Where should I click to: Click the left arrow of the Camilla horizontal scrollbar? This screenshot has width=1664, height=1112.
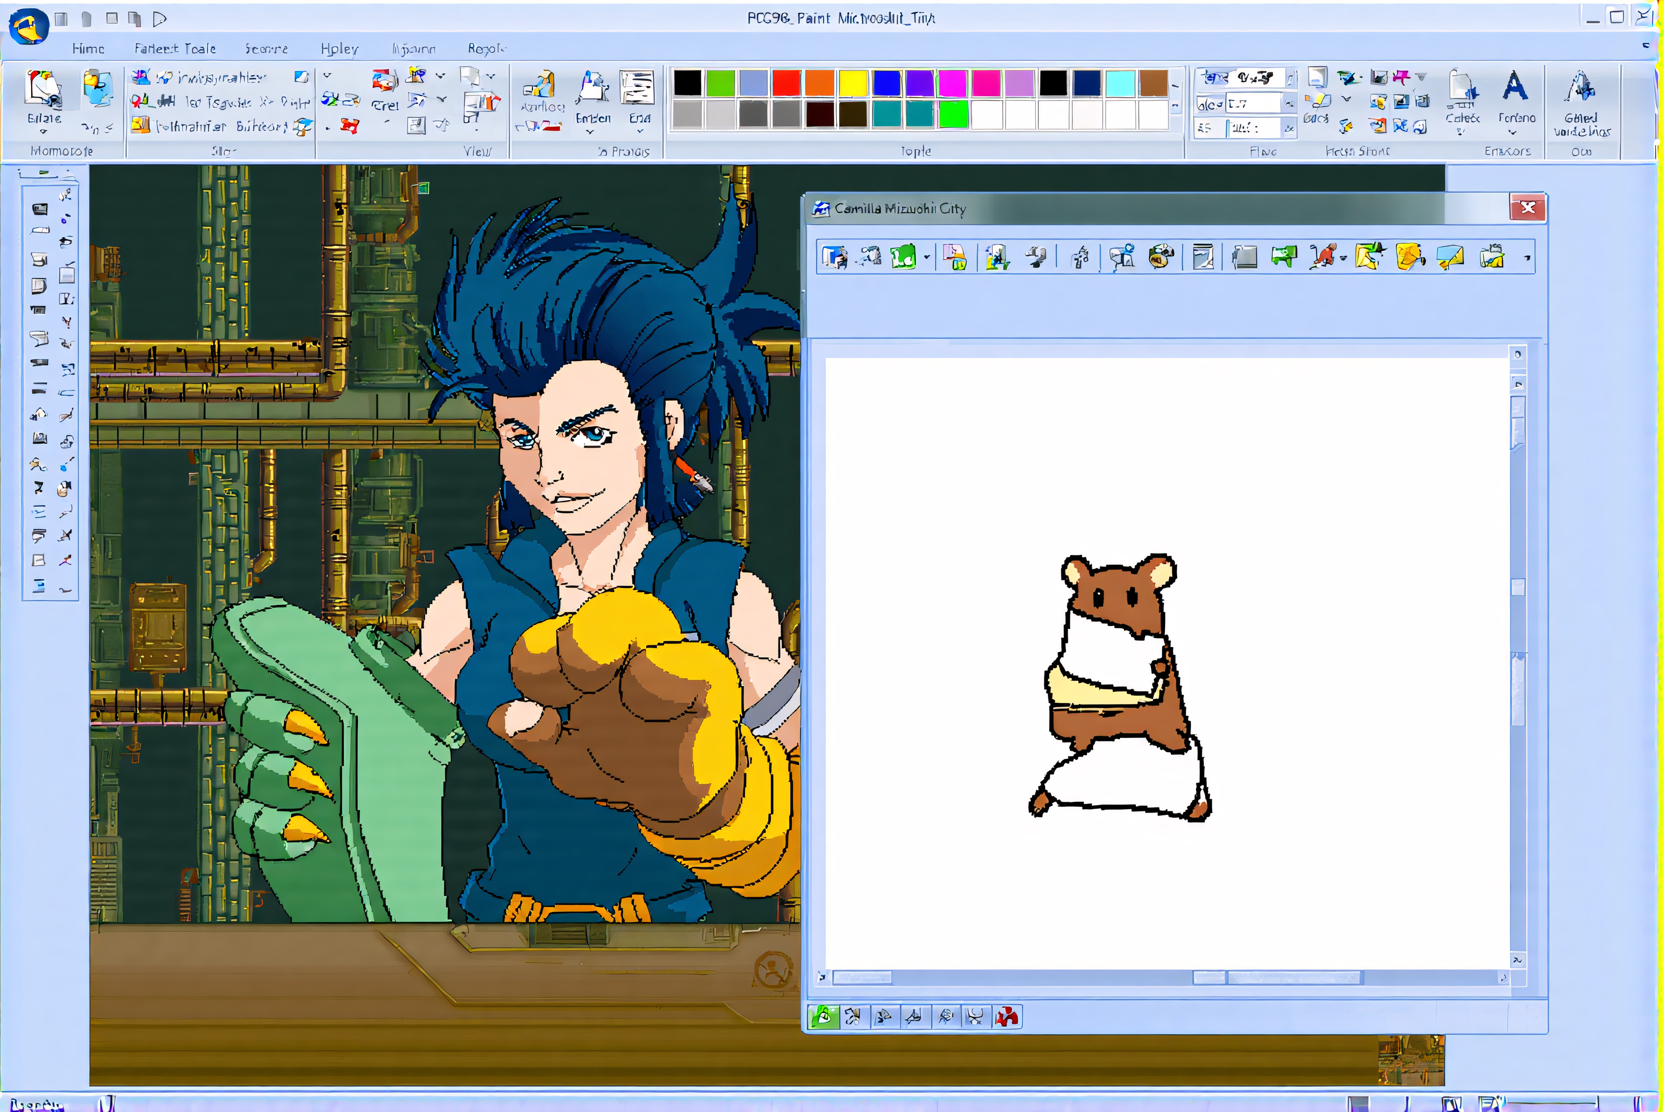(822, 978)
